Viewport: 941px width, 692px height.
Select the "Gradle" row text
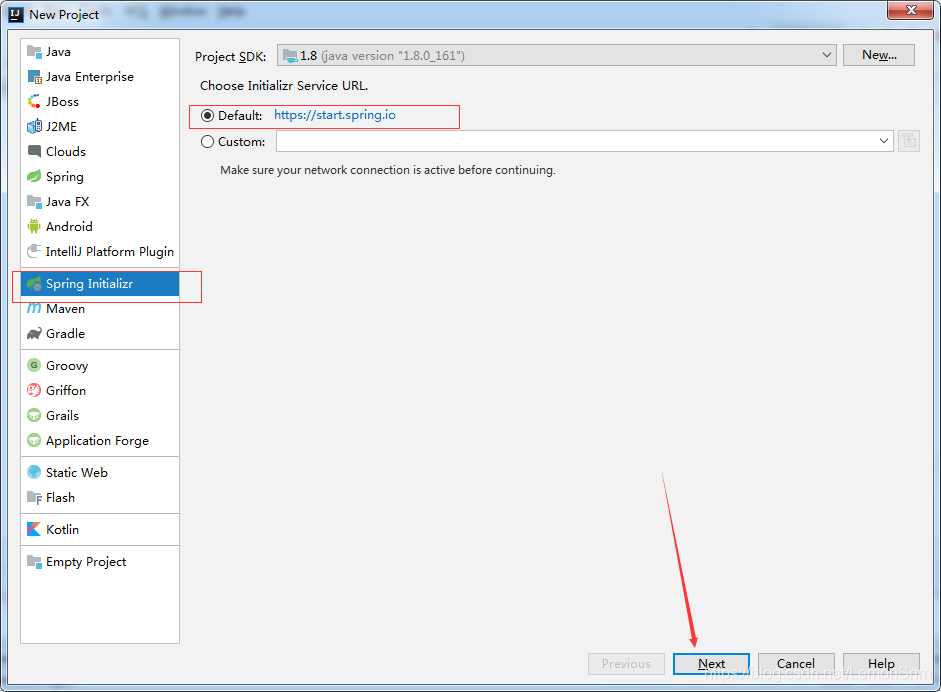65,334
